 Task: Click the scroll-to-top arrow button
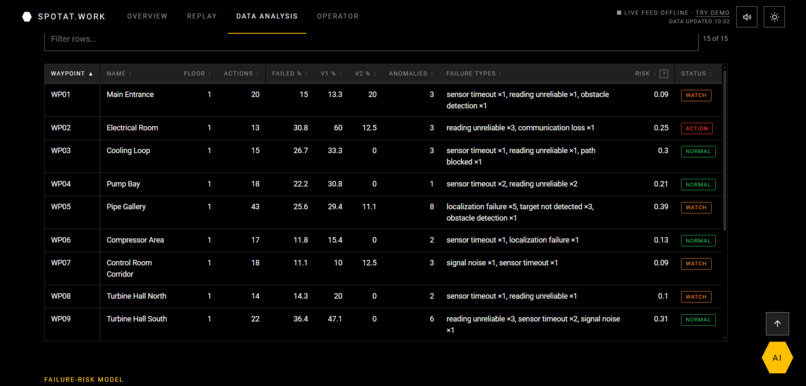777,324
